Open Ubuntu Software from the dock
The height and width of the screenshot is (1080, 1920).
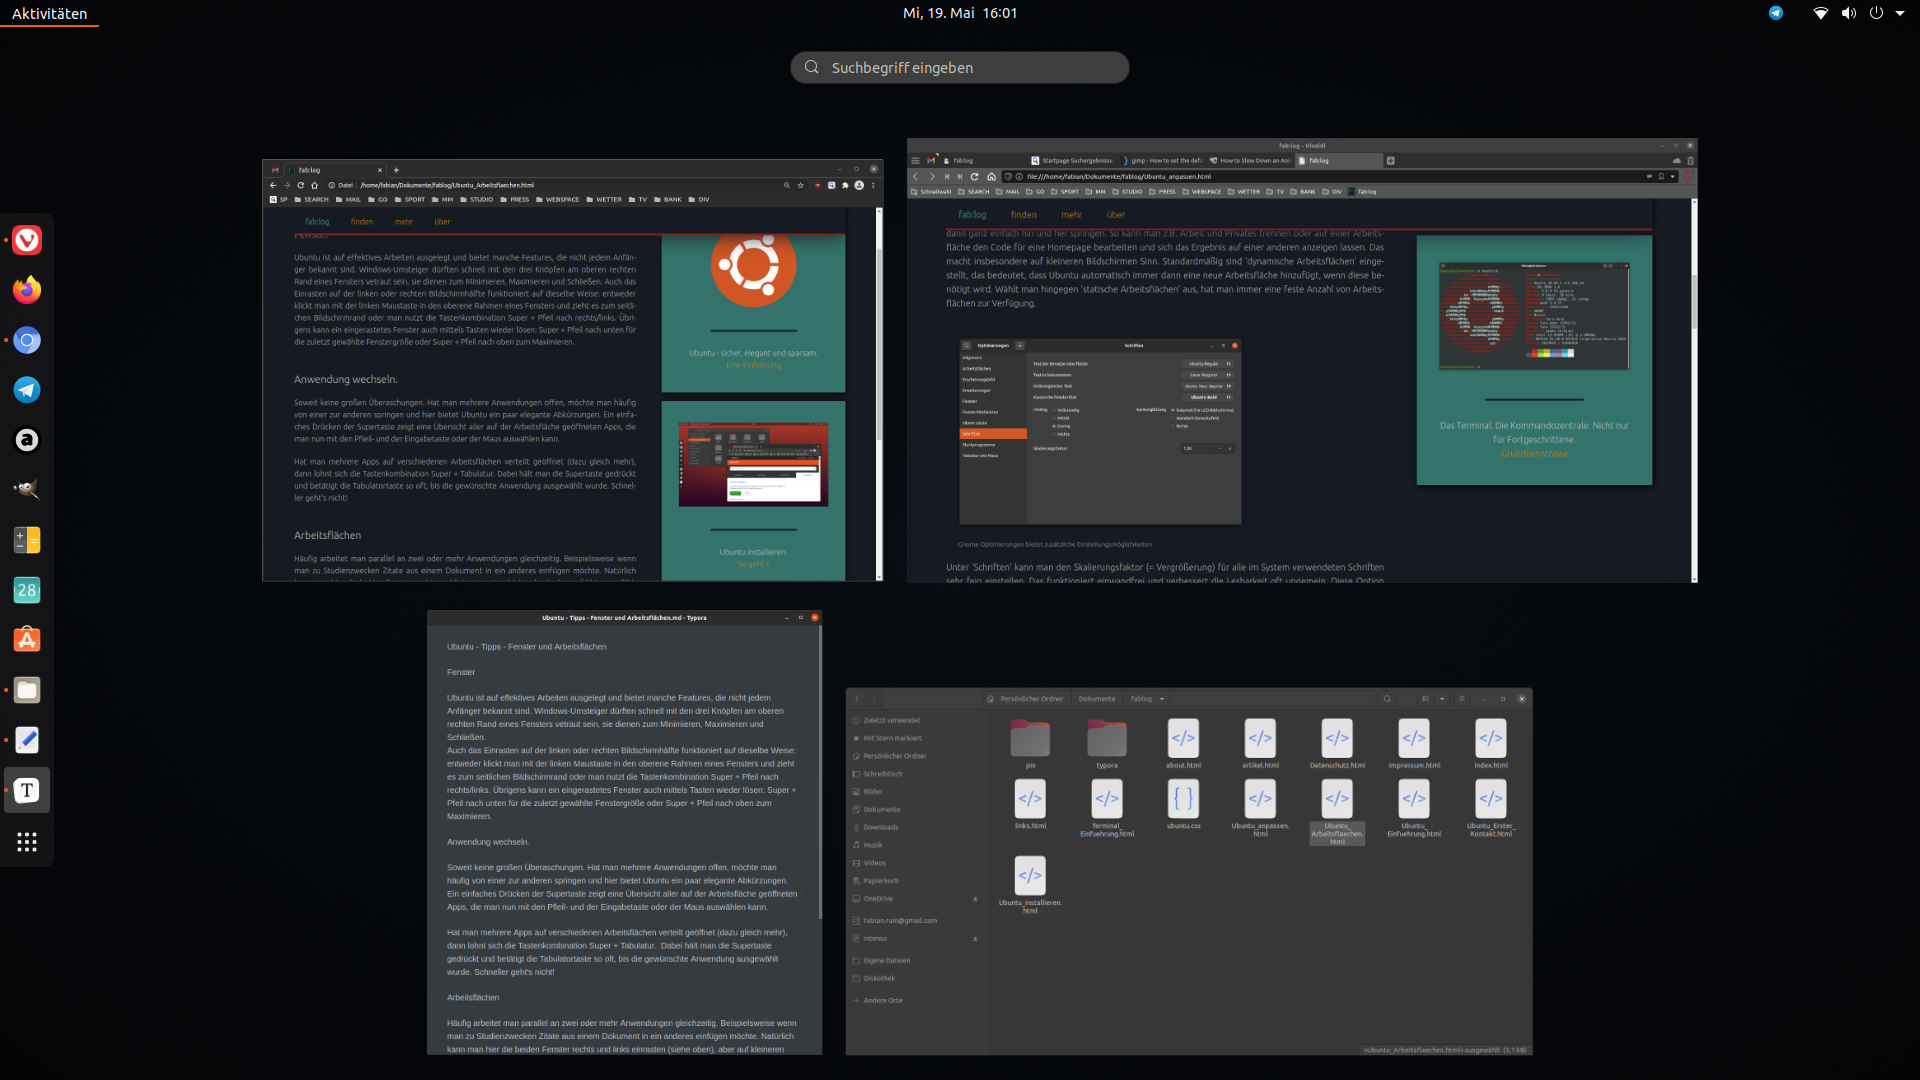click(x=27, y=640)
